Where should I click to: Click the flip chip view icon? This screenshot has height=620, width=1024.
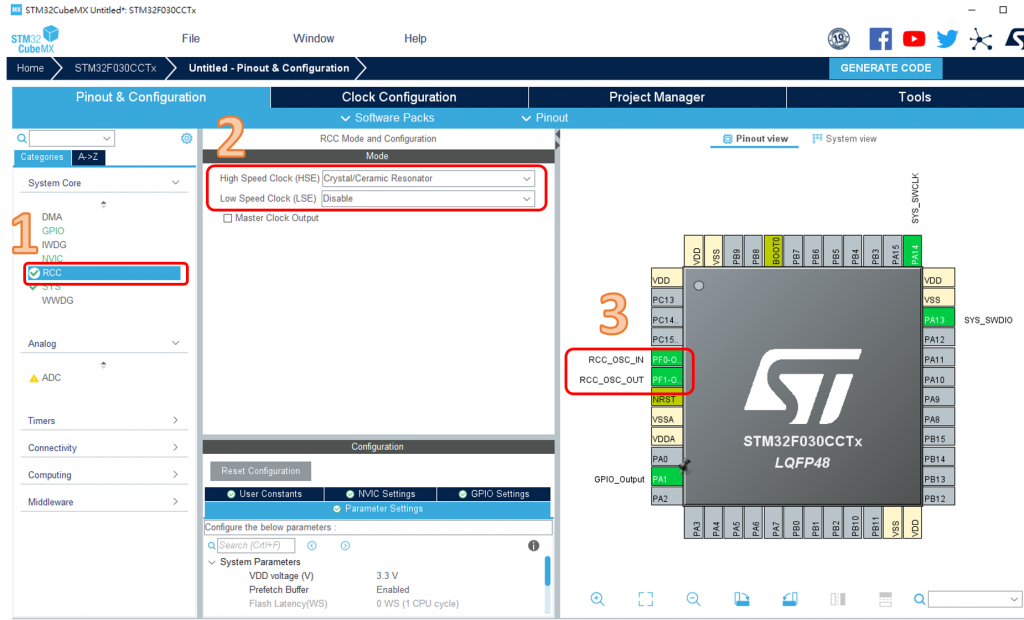(x=838, y=599)
